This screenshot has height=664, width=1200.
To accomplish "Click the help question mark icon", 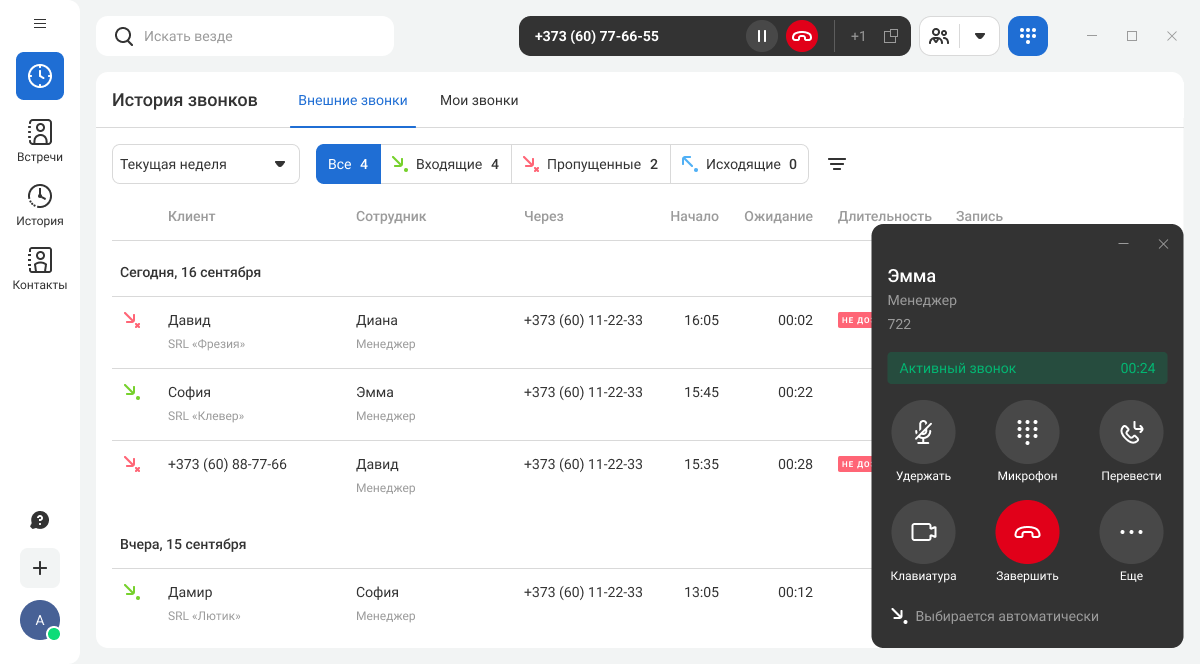I will [x=40, y=520].
